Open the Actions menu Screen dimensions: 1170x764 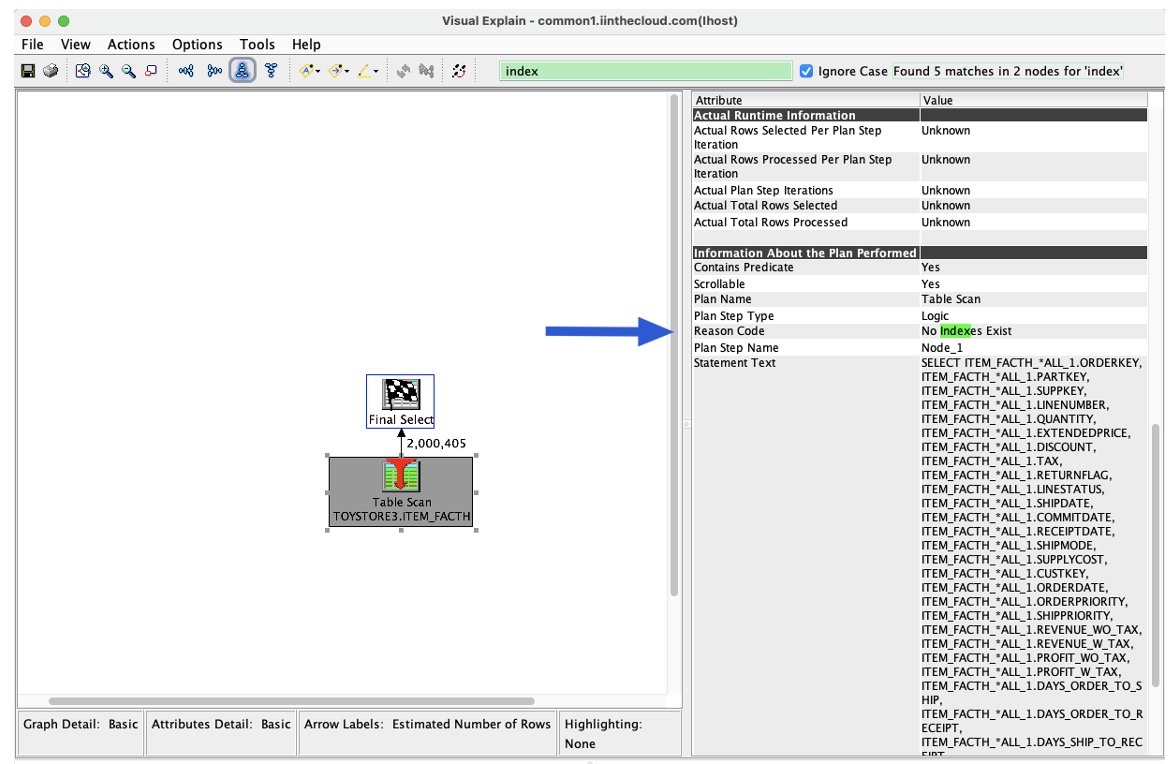coord(129,44)
